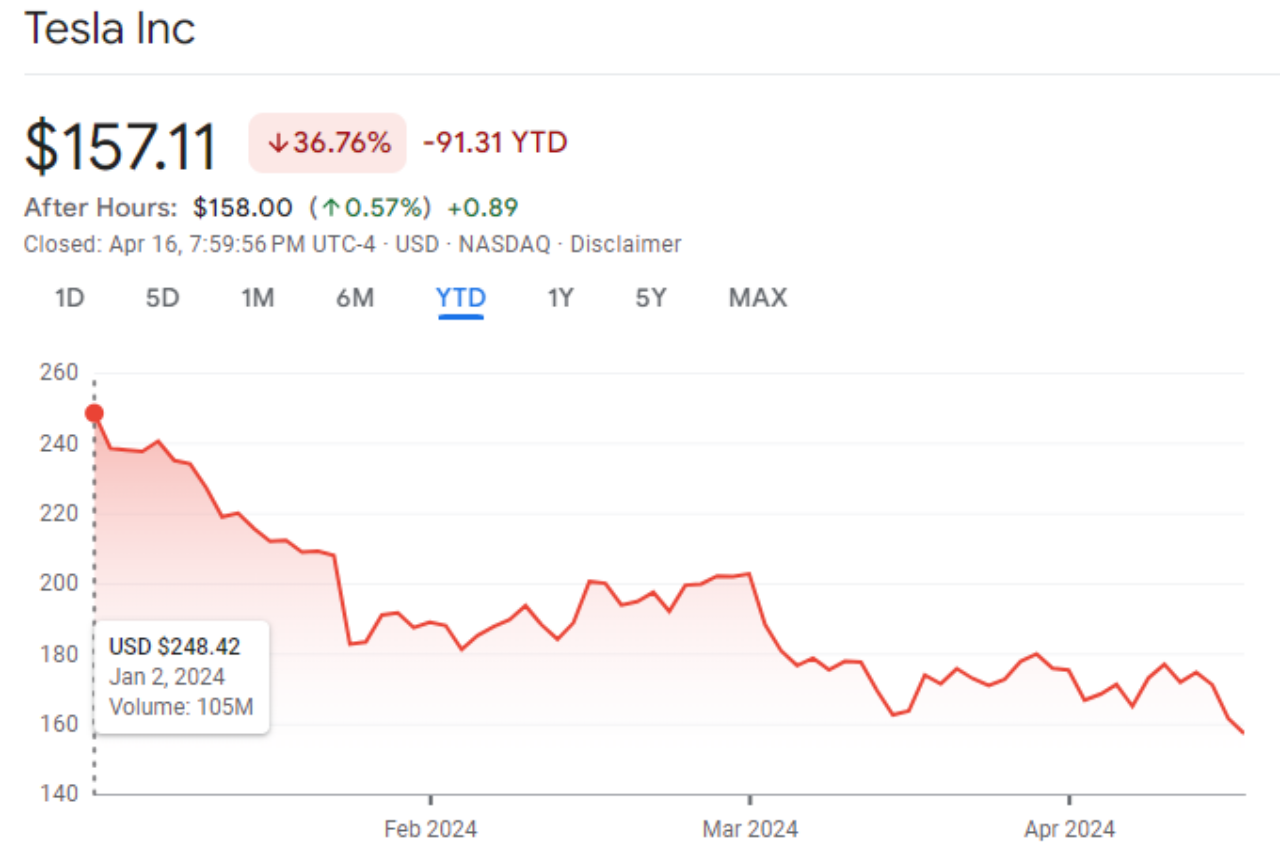
Task: Click the -91.31 YTD change text
Action: (495, 143)
